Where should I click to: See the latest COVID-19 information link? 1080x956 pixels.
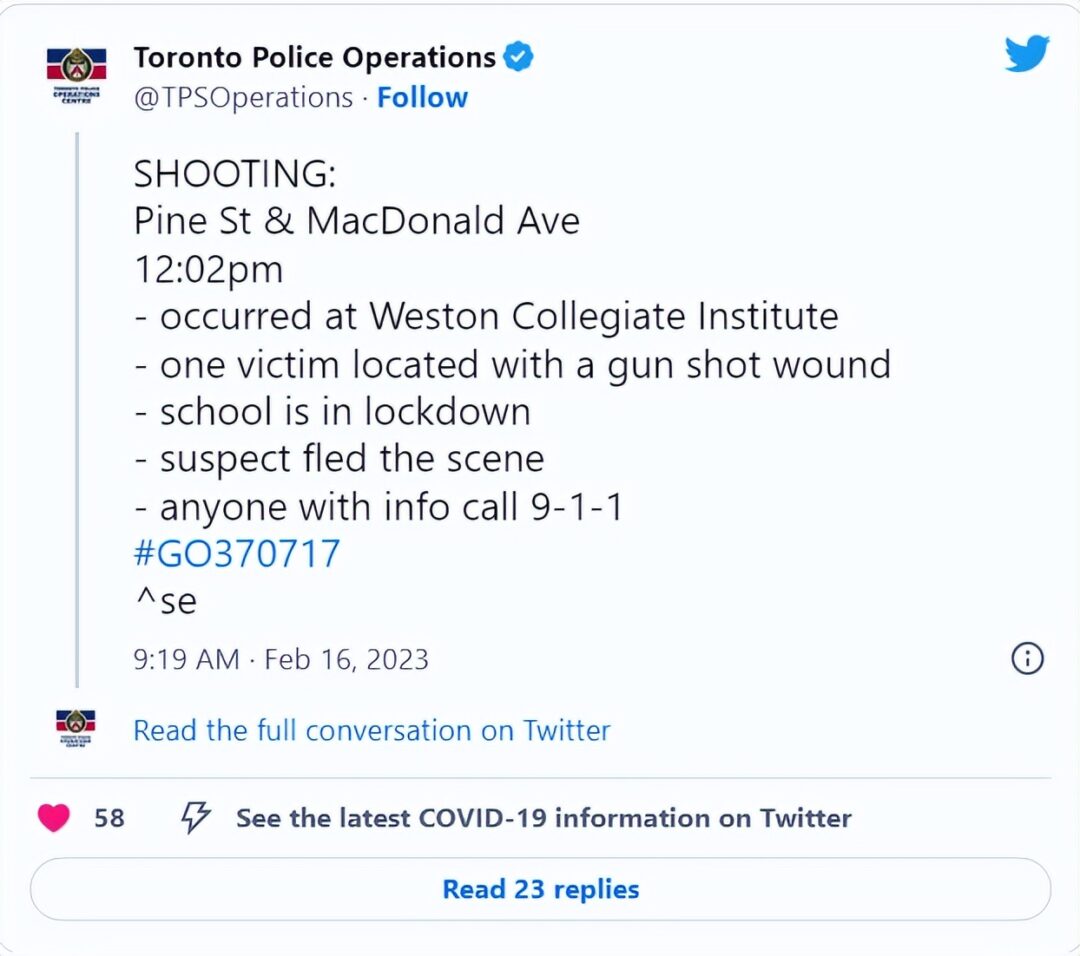[543, 818]
